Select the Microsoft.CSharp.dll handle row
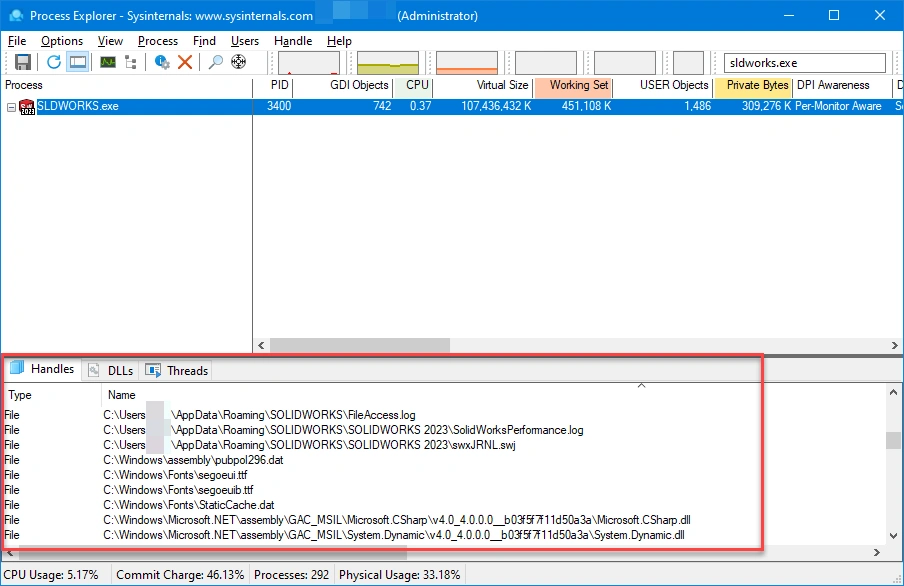The image size is (904, 586). tap(444, 520)
